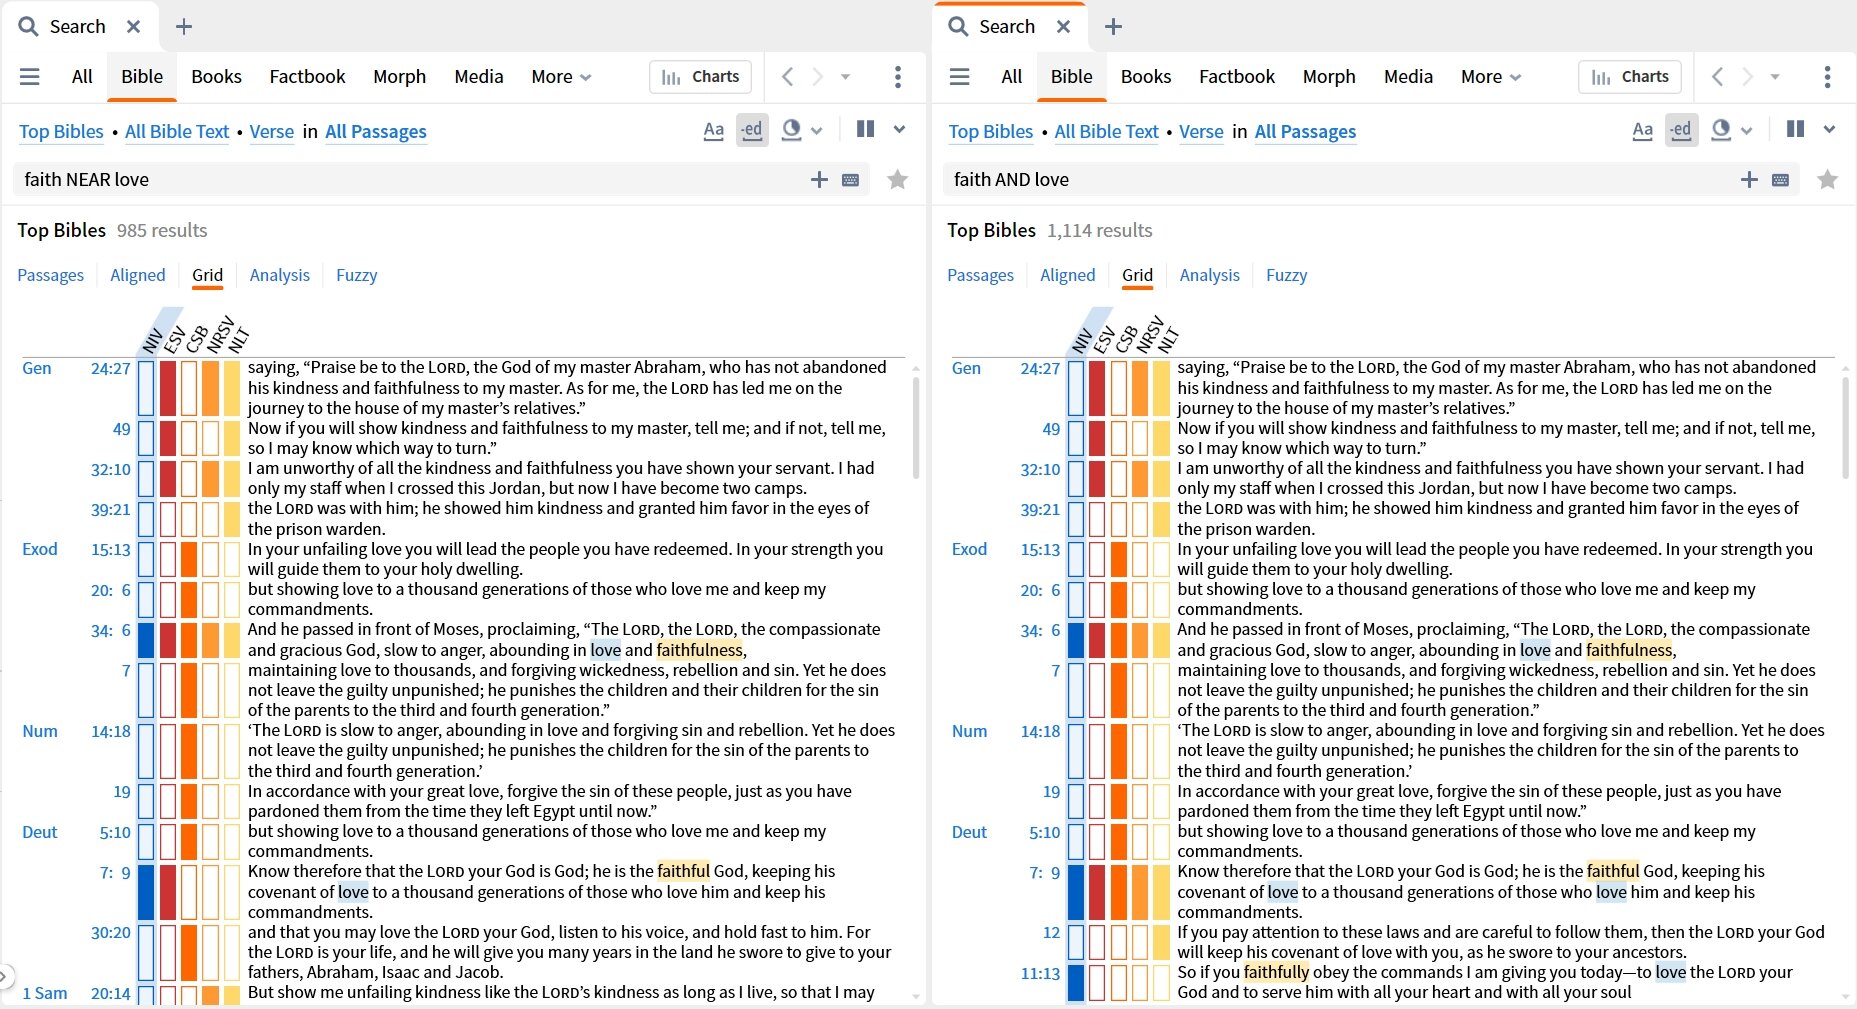Toggle match all word forms -ed in right panel
This screenshot has height=1009, width=1857.
click(1681, 130)
